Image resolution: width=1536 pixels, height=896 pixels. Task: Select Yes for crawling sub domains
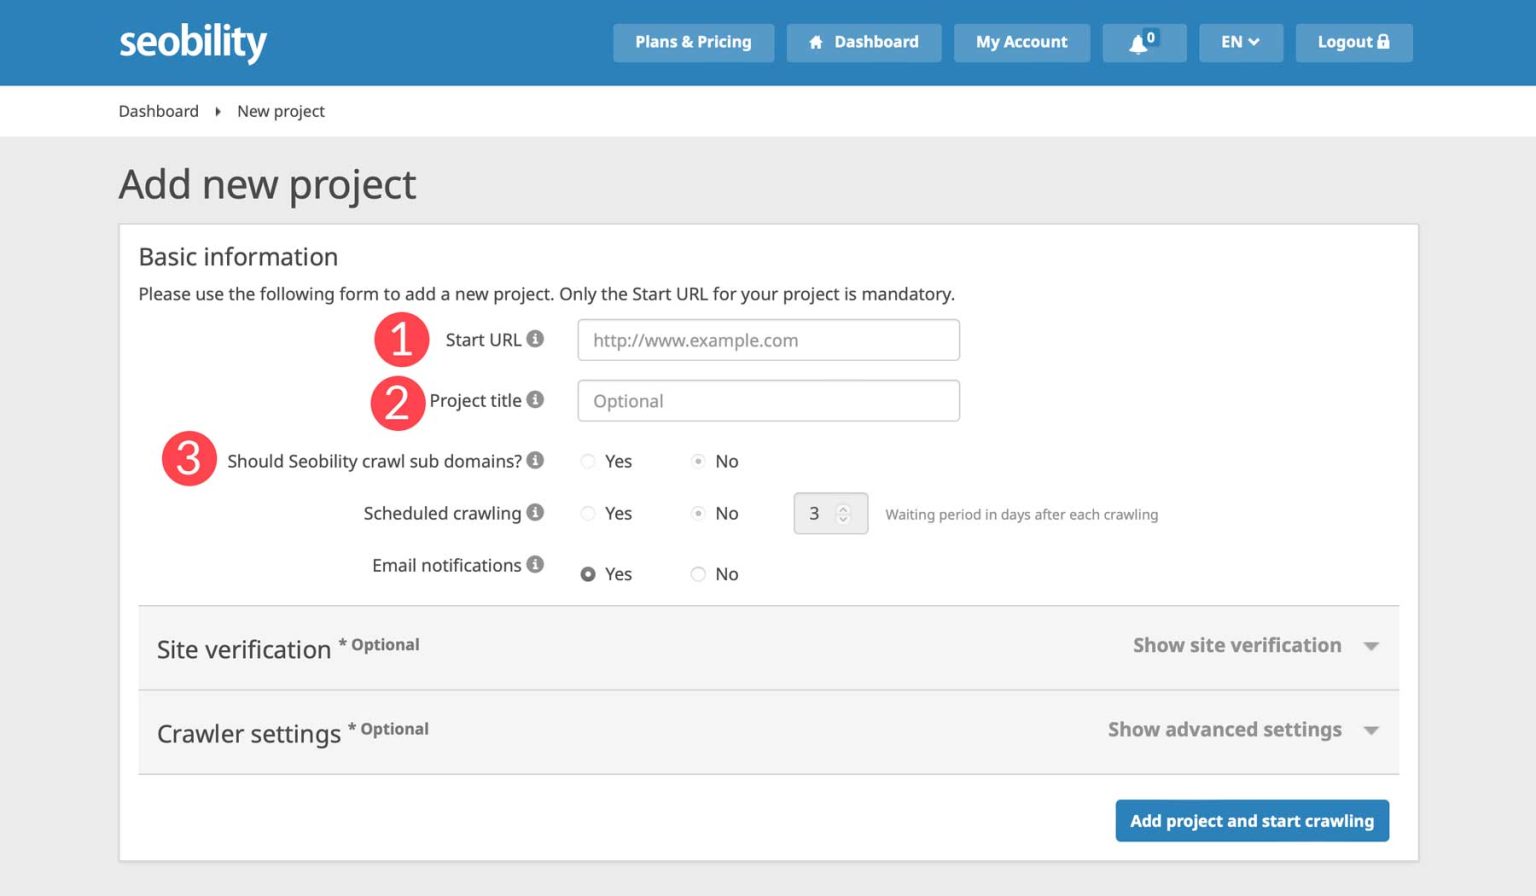tap(588, 461)
